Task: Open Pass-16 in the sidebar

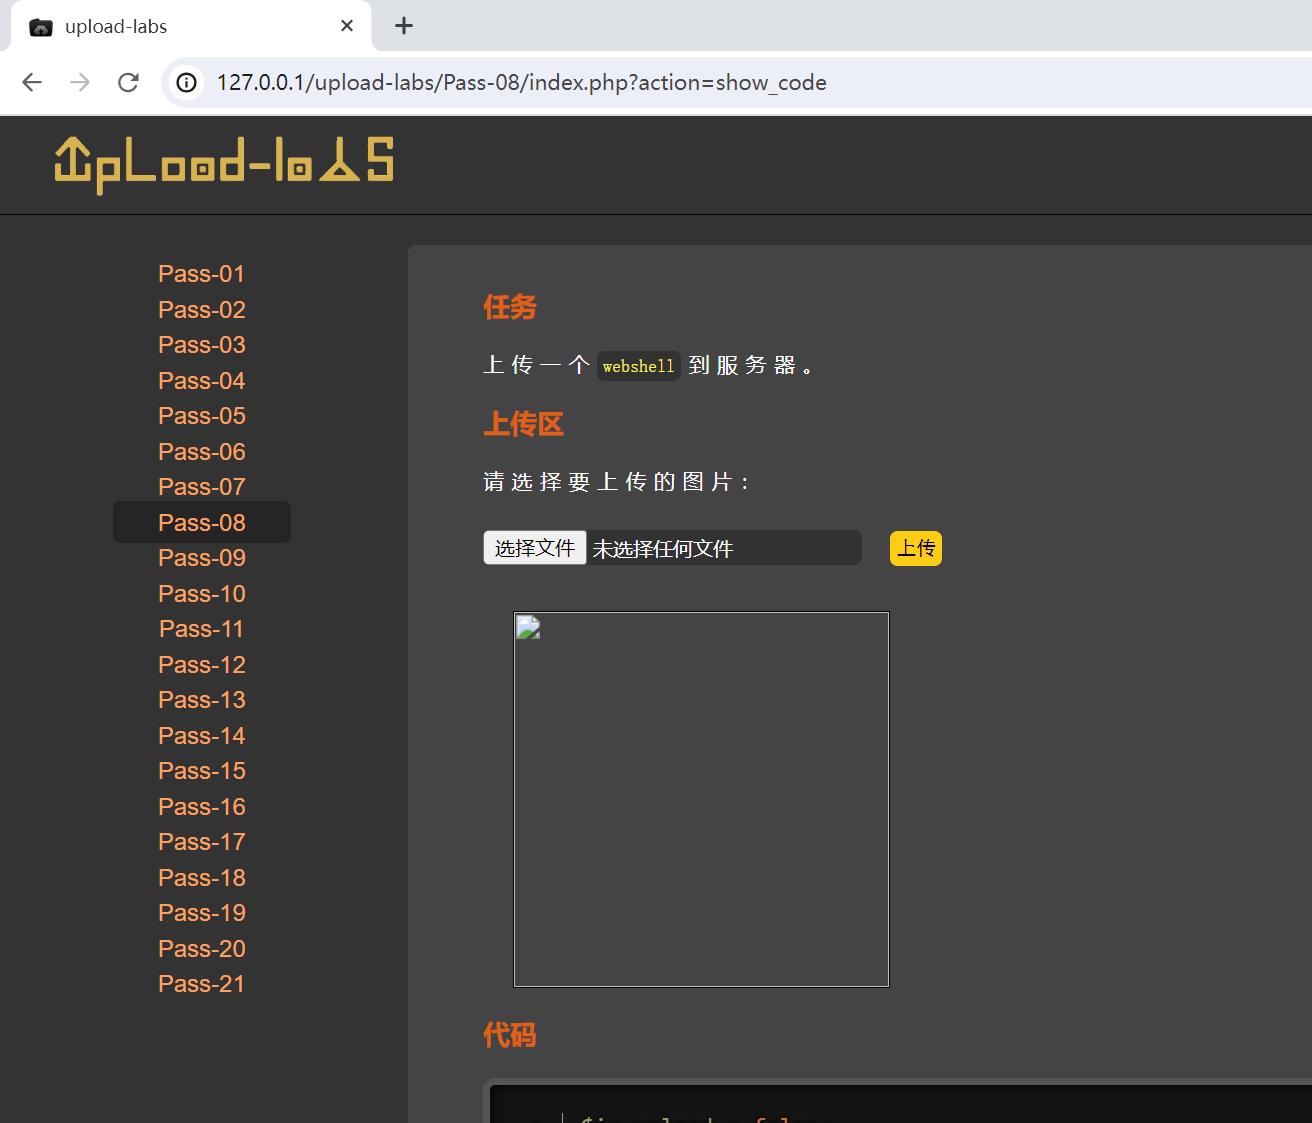Action: [202, 807]
